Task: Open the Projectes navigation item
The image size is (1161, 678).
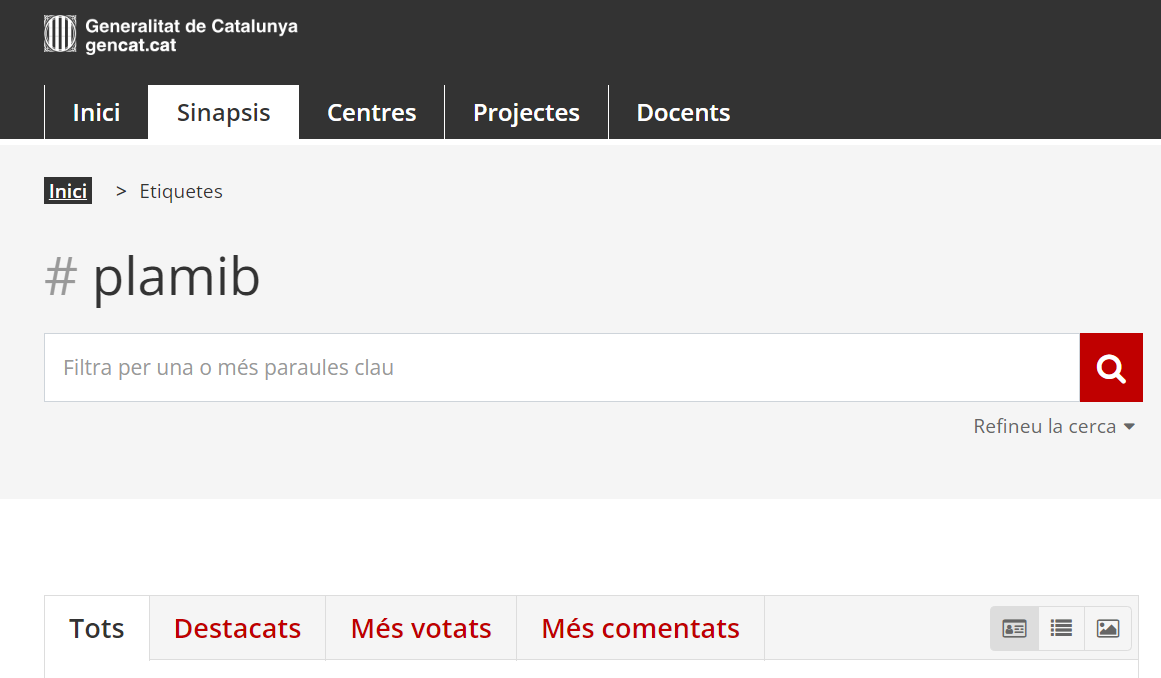Action: (526, 113)
